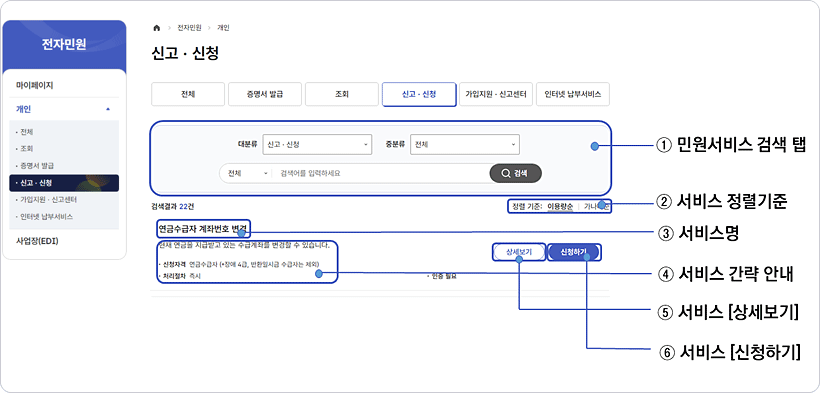Viewport: 820px width, 393px height.
Task: Open the 대분류 dropdown
Action: point(317,144)
